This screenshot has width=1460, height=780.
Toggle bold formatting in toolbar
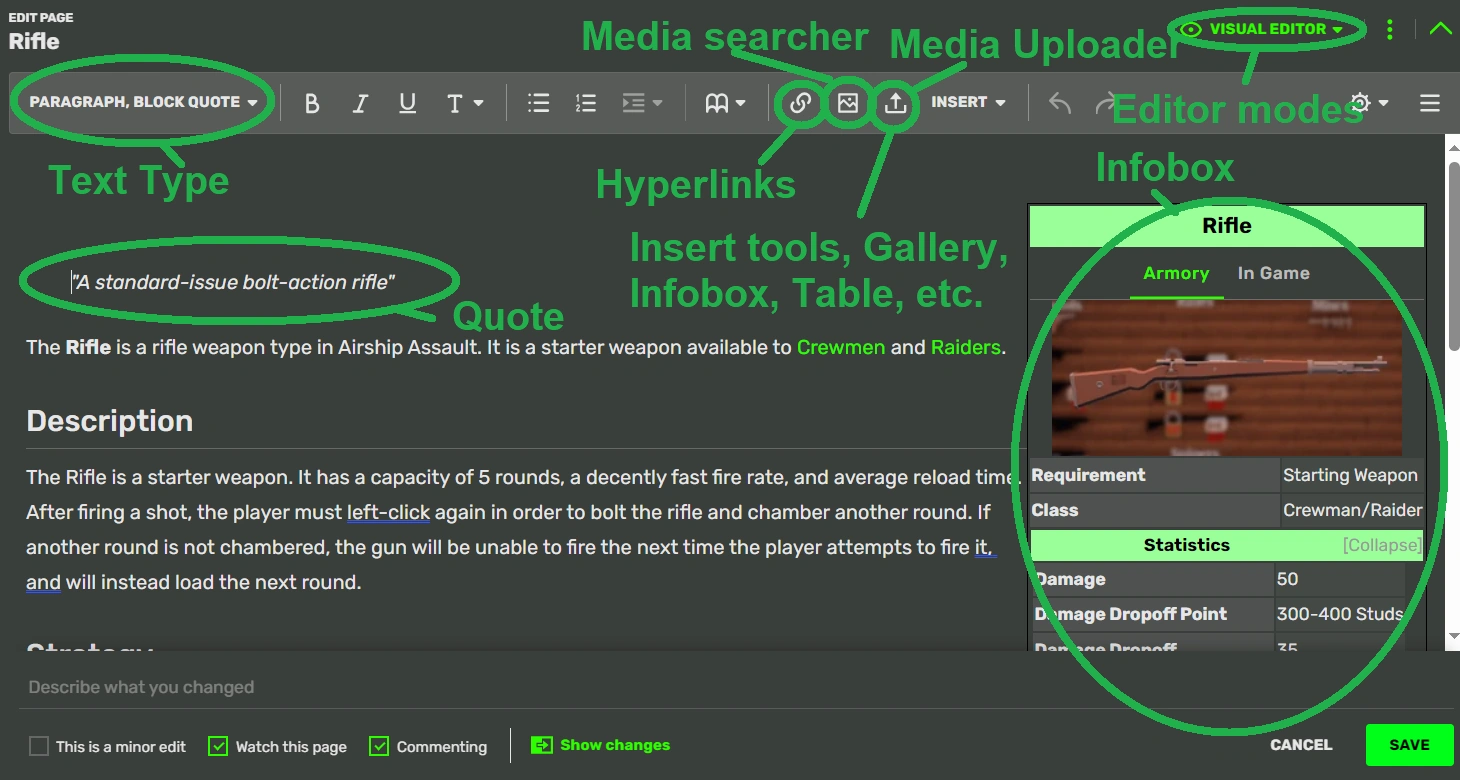click(312, 103)
